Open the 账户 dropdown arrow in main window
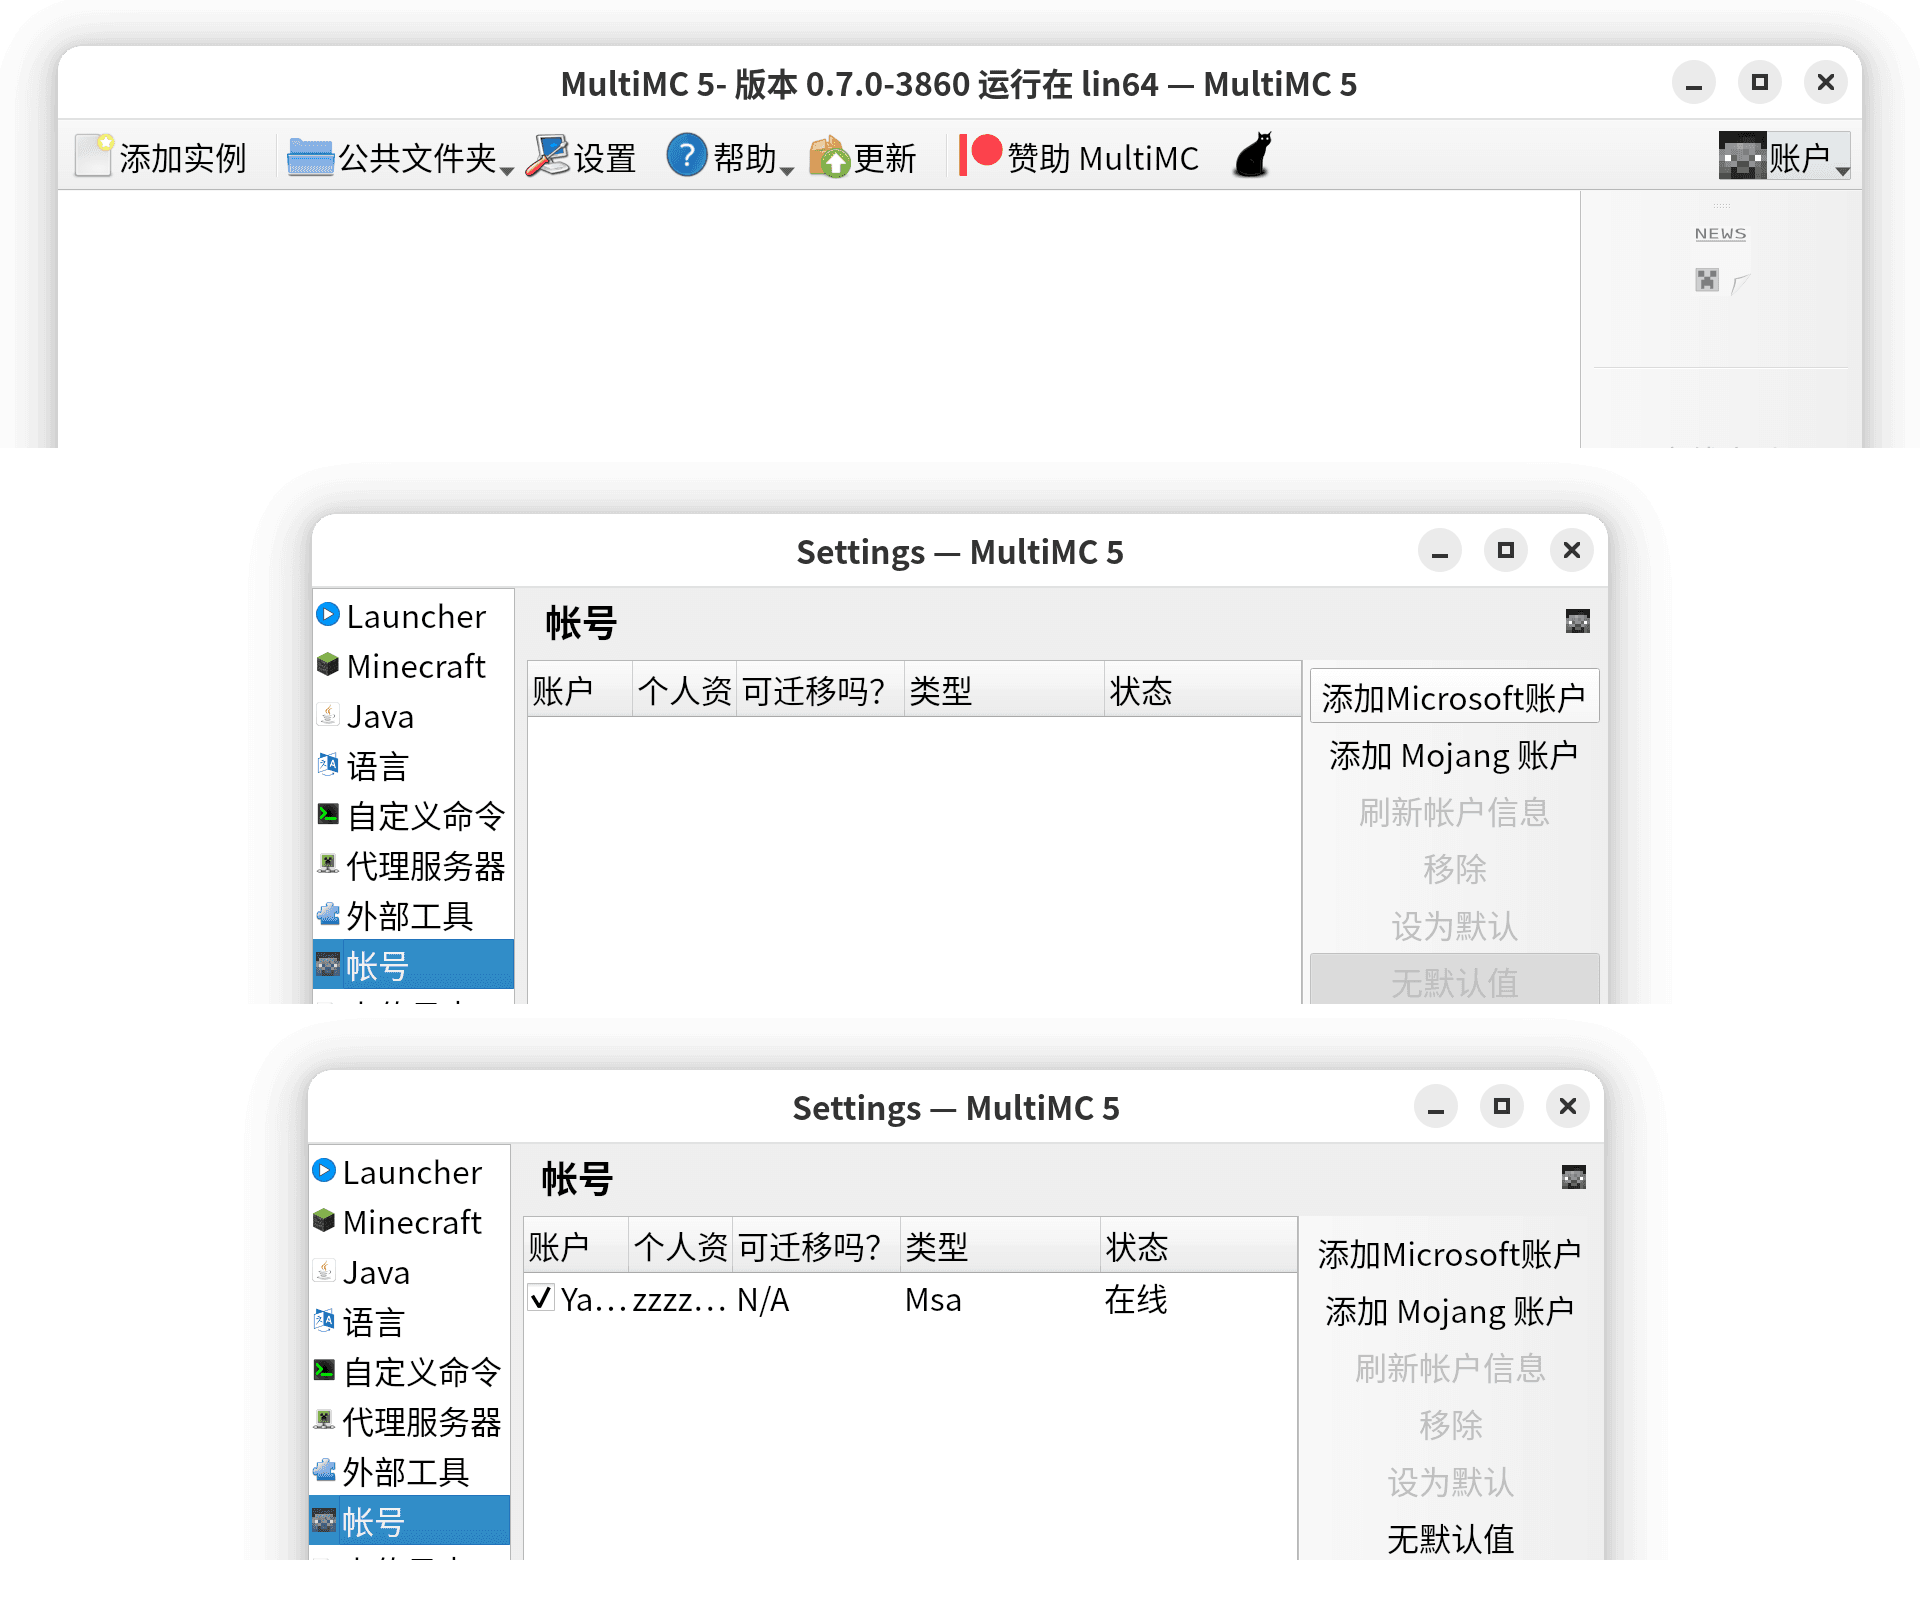1920x1600 pixels. [x=1842, y=171]
